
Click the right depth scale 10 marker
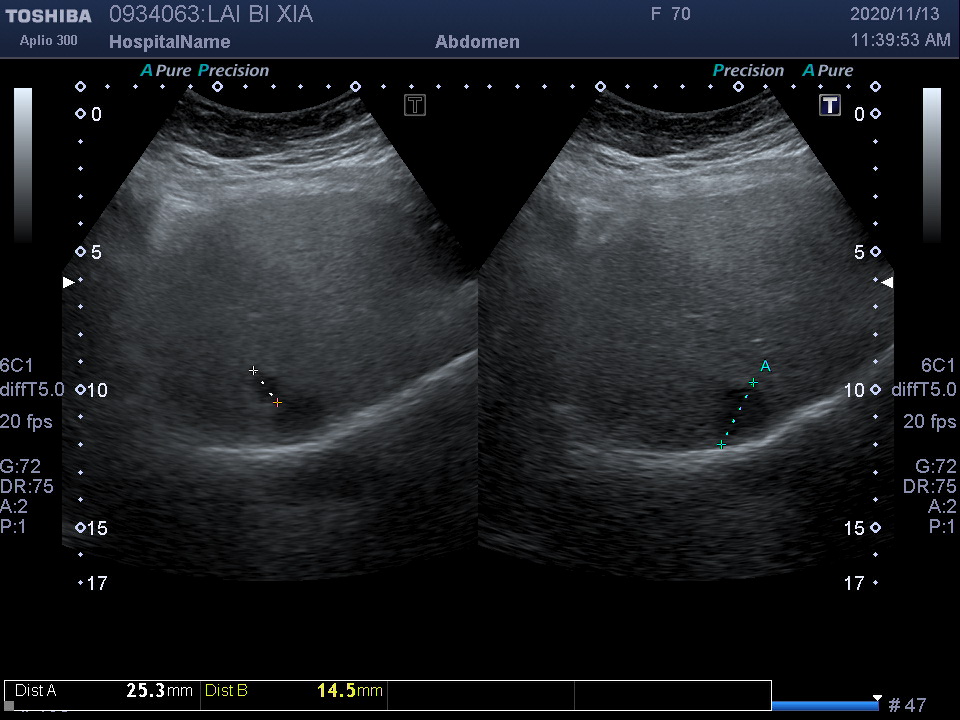862,390
